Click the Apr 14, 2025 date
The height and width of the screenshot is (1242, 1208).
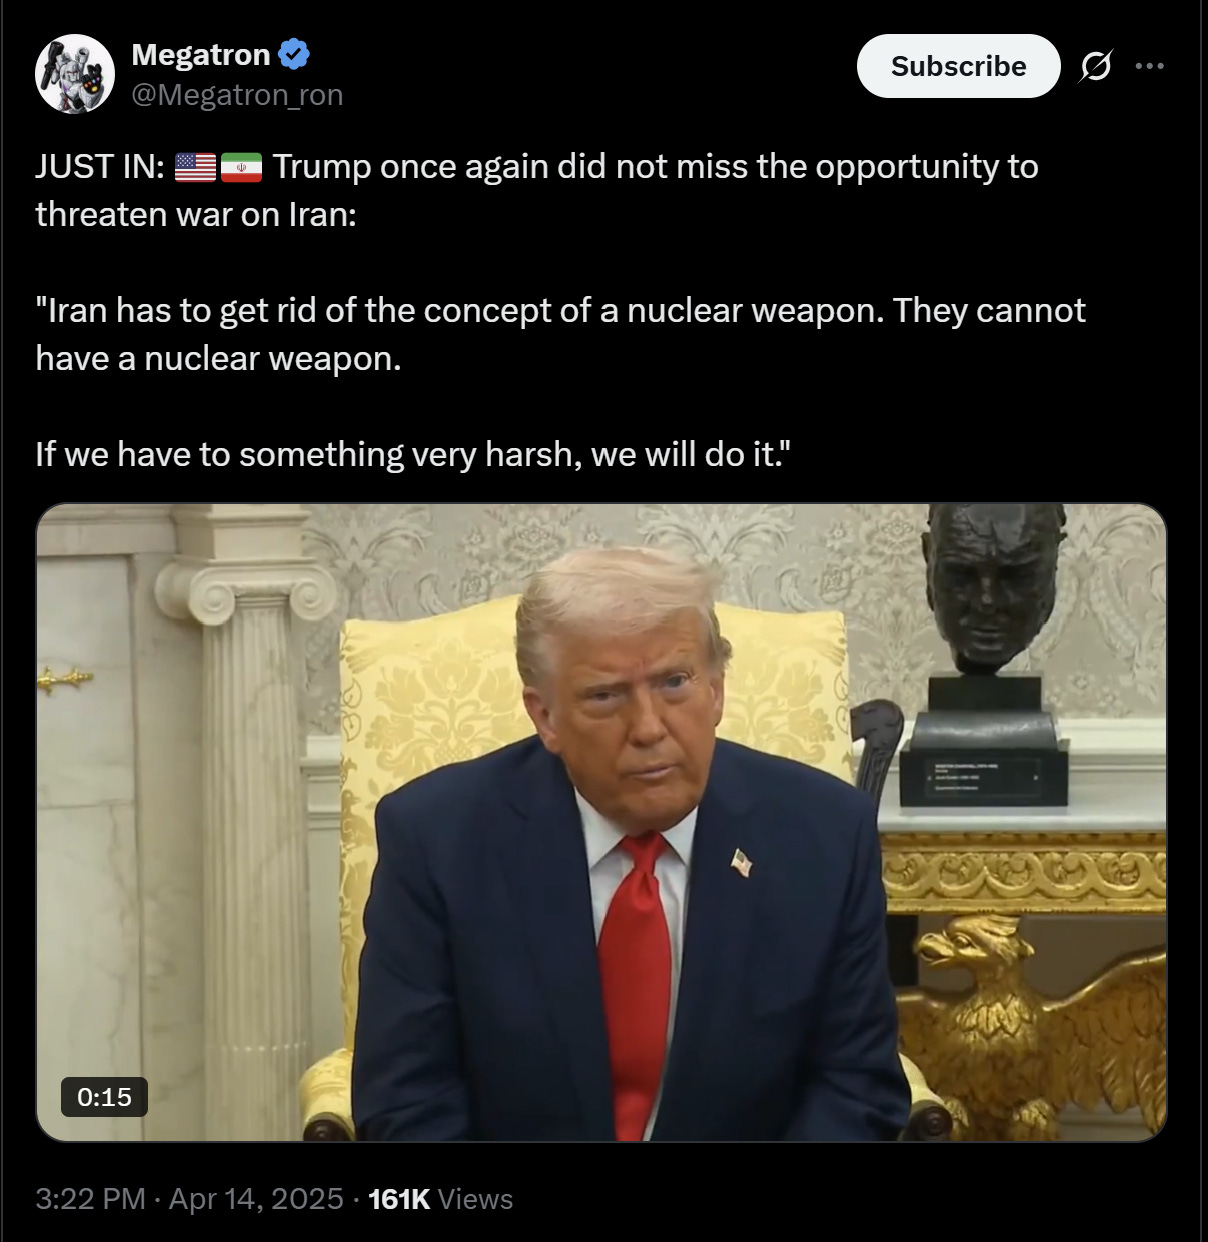(x=256, y=1199)
